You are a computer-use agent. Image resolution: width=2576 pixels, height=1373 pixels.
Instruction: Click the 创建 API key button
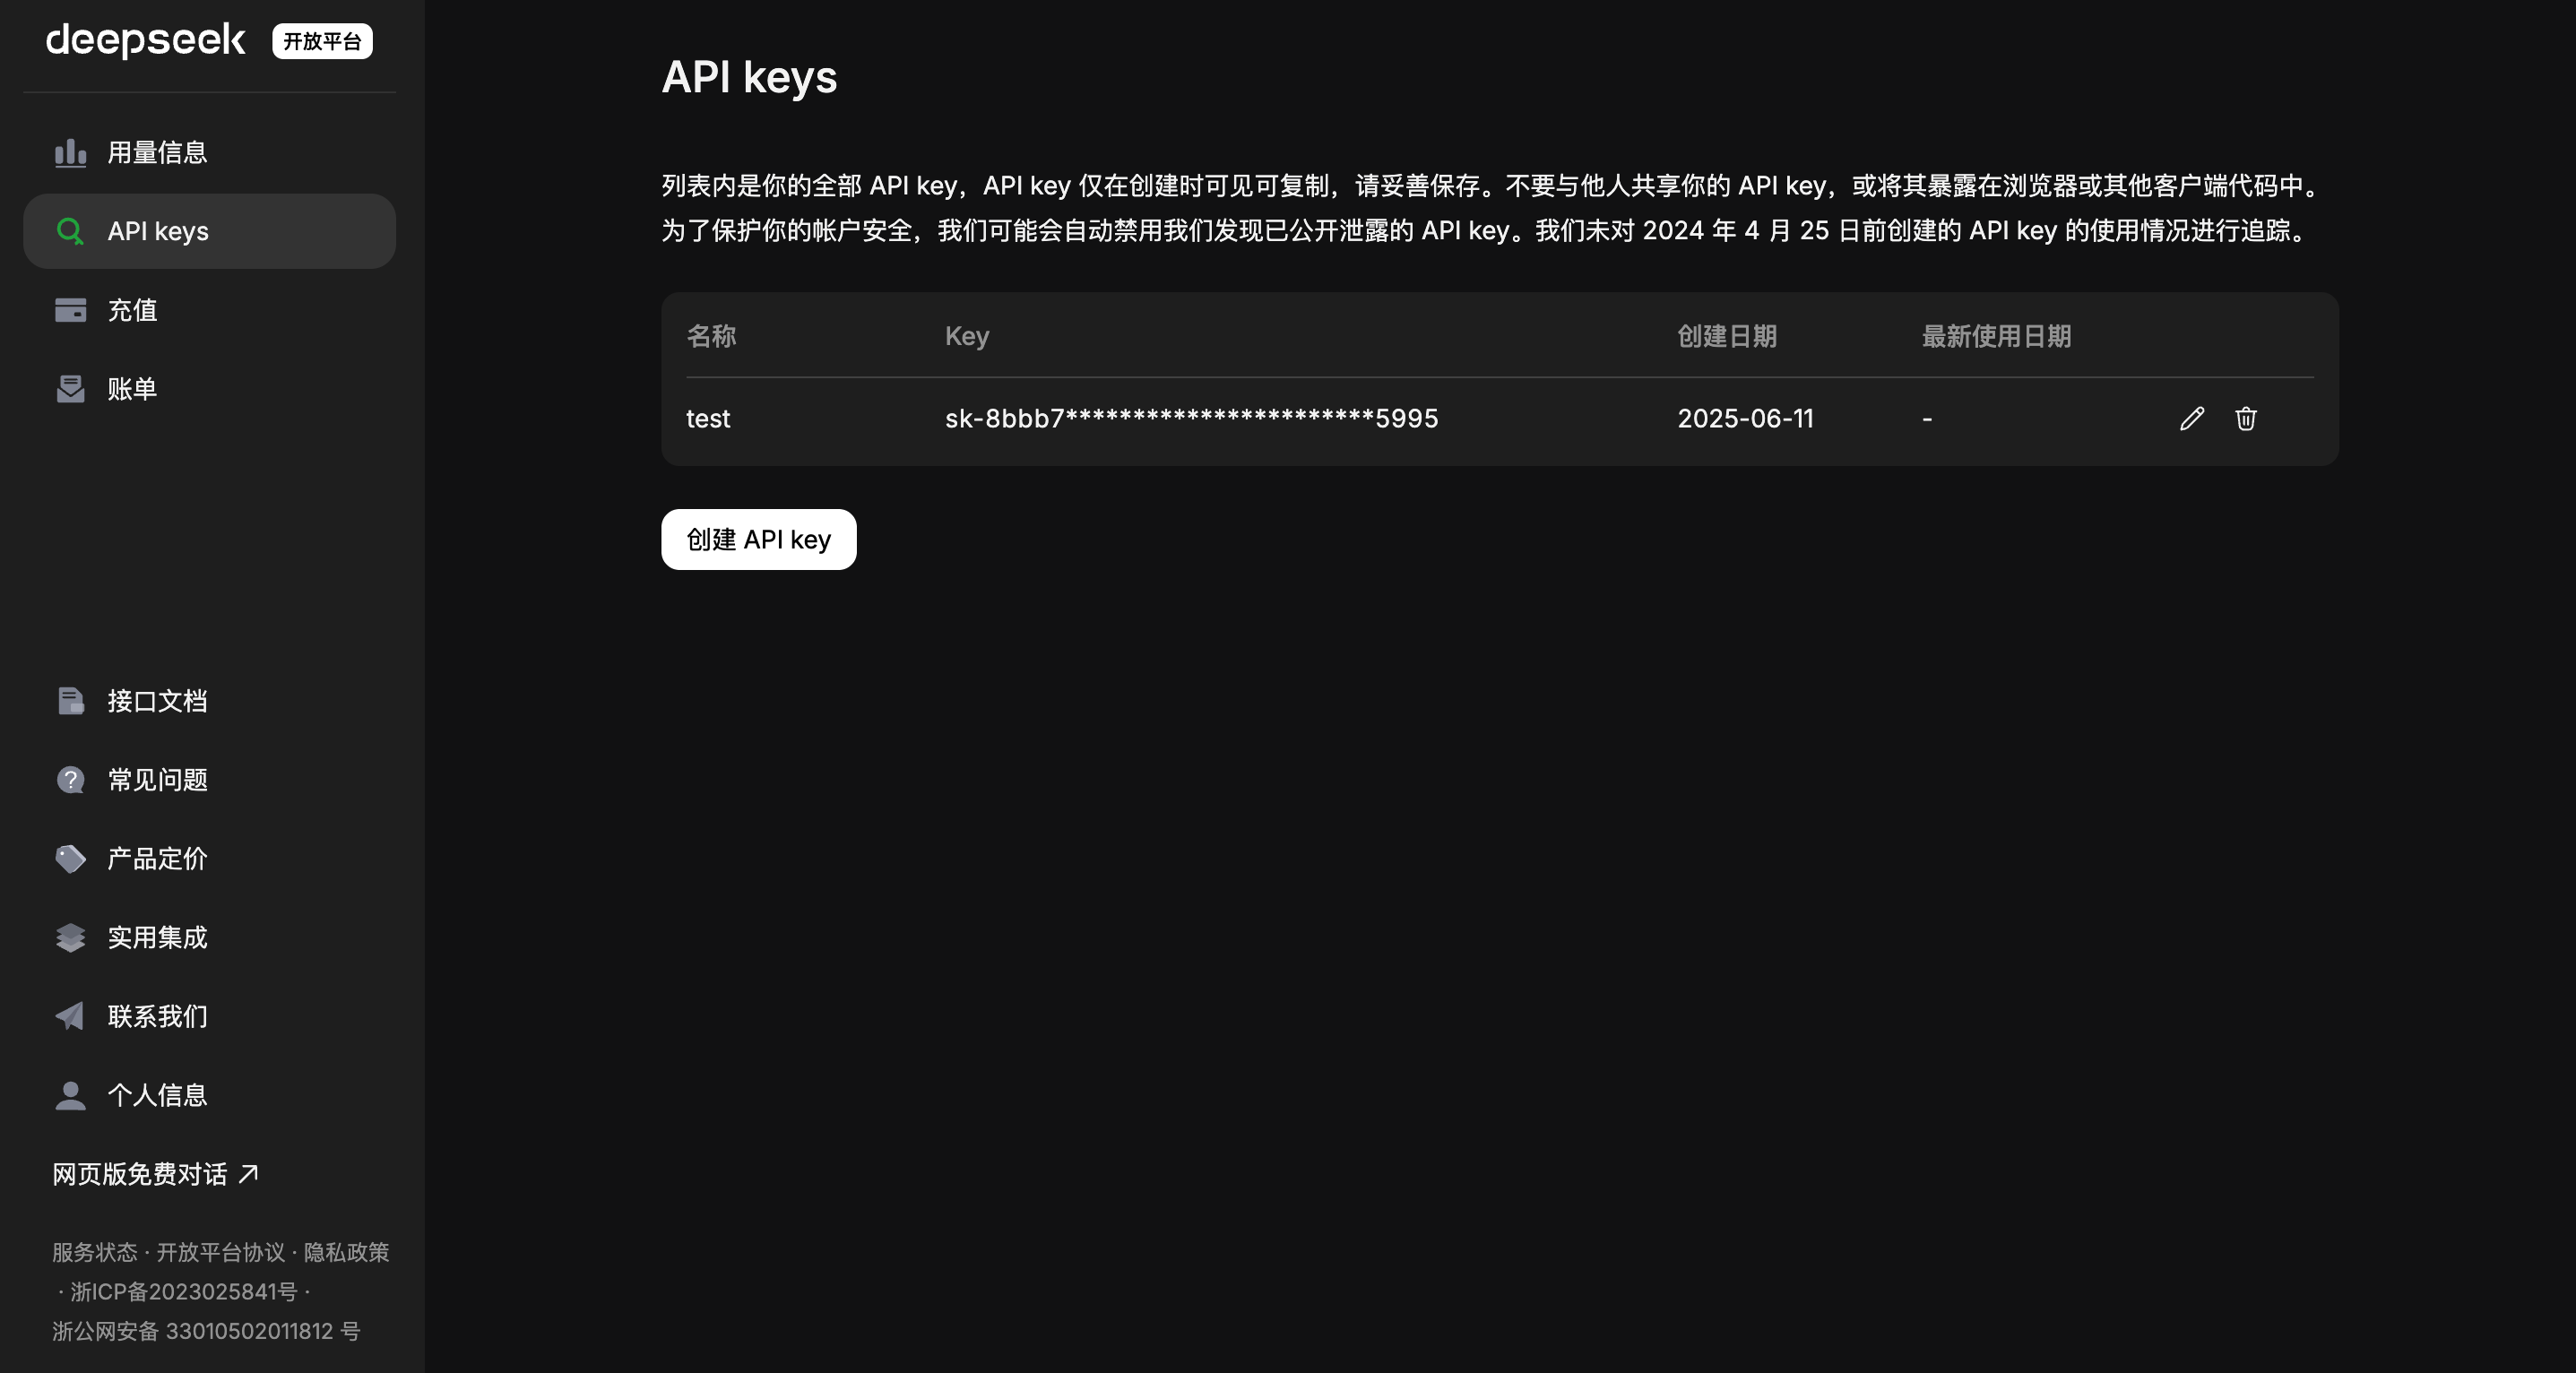(x=757, y=540)
